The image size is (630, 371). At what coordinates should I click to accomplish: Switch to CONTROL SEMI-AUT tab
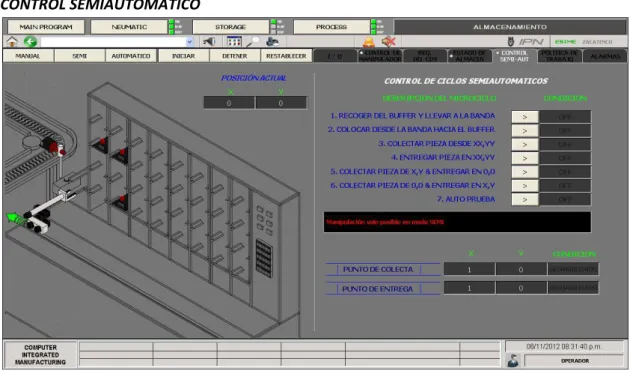[x=514, y=56]
